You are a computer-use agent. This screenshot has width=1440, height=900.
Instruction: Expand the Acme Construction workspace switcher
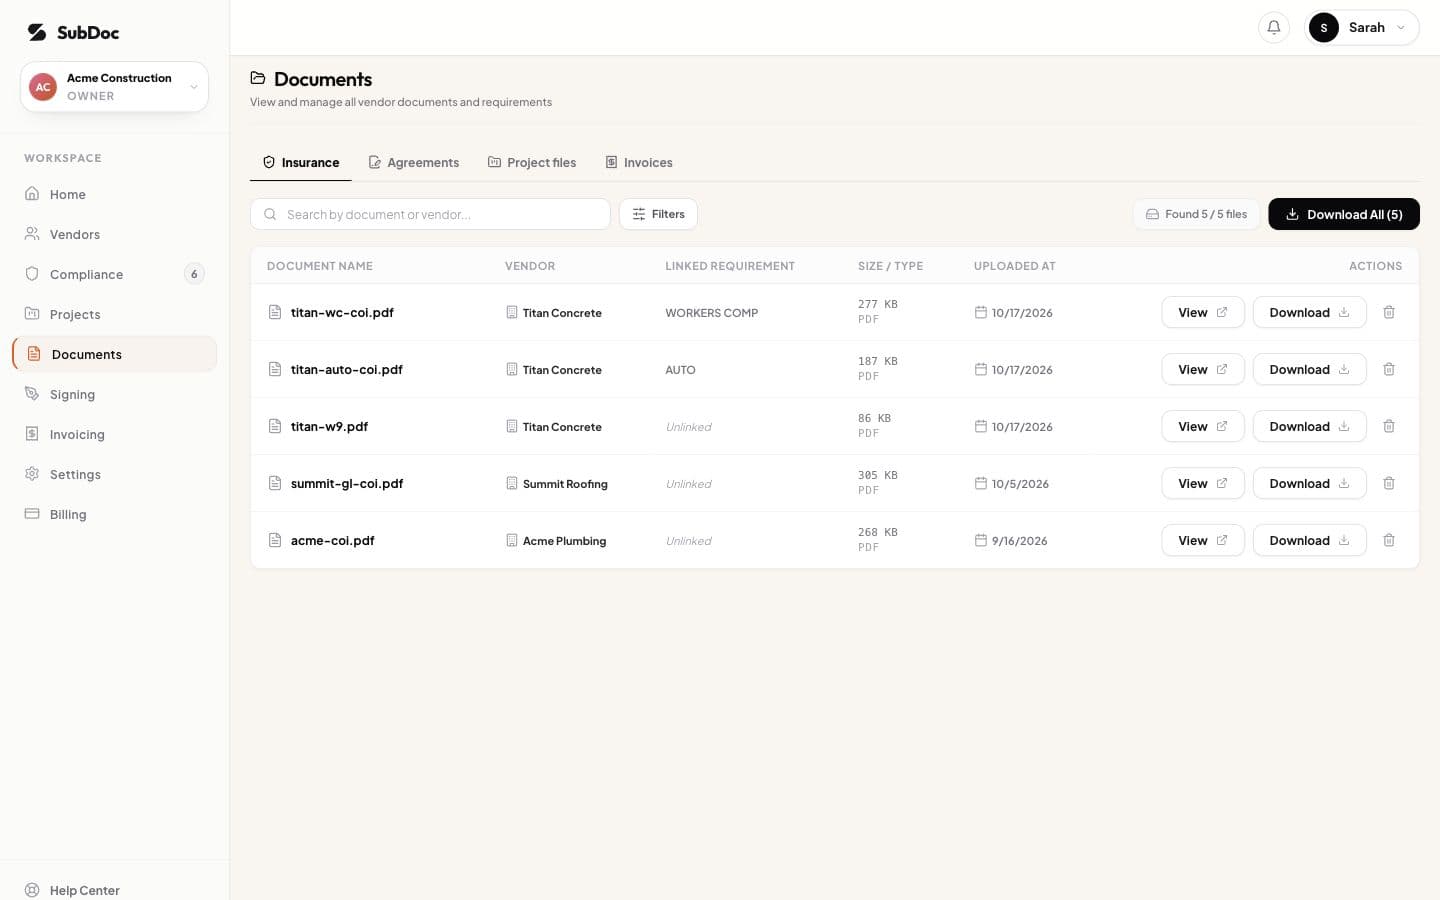114,87
